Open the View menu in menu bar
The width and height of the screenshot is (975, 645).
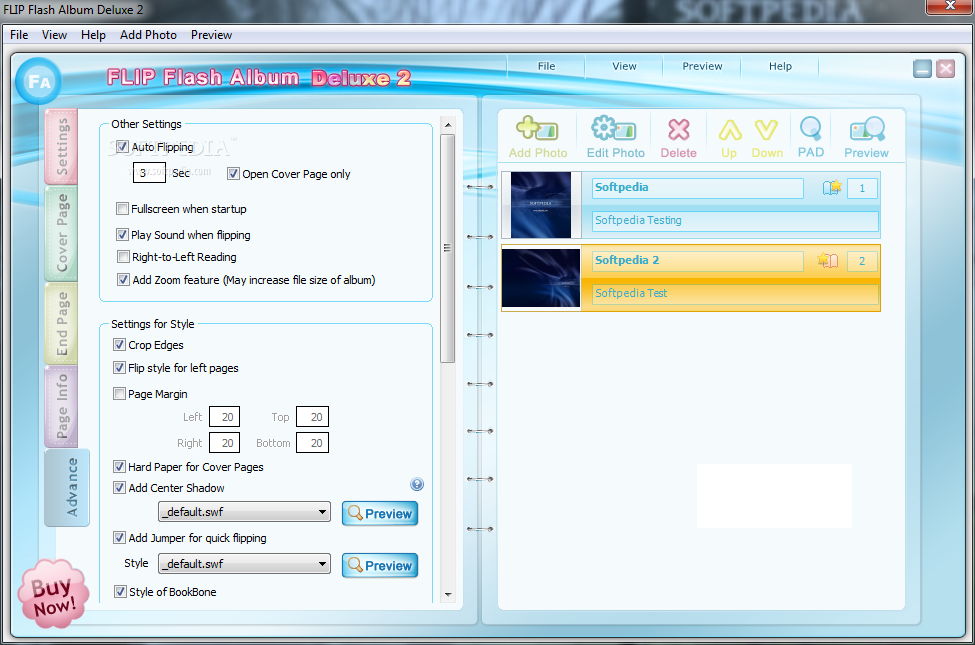click(x=54, y=35)
